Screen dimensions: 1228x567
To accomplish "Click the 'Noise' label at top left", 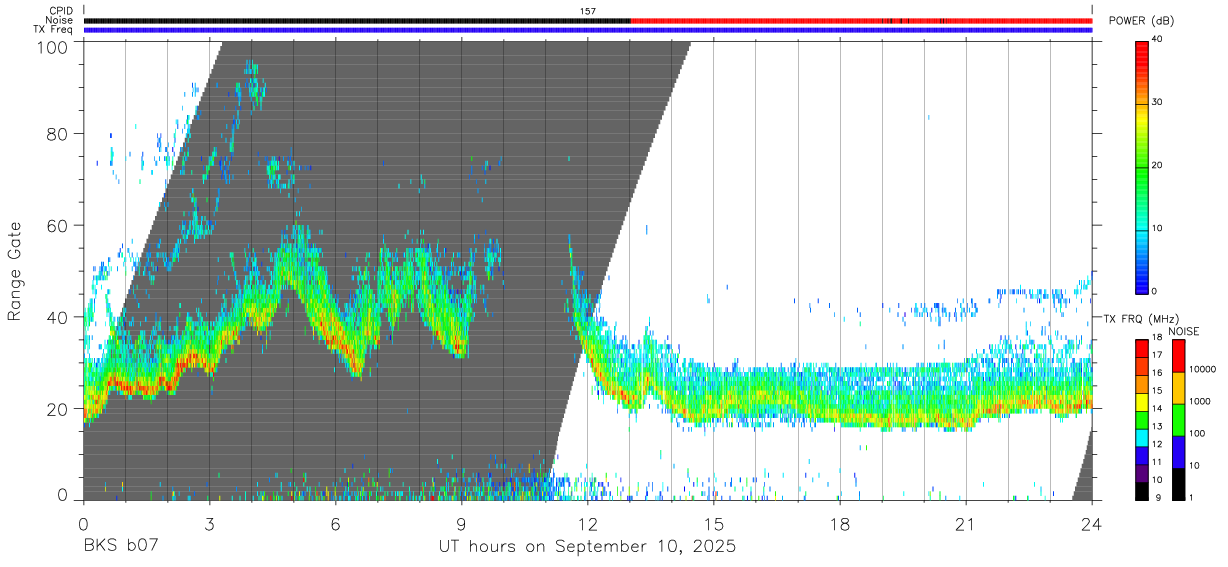I will point(61,20).
